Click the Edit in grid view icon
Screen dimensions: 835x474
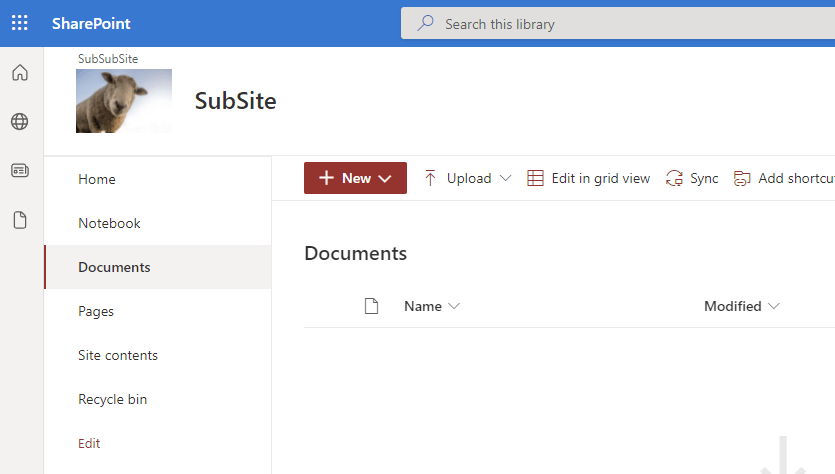click(x=536, y=178)
